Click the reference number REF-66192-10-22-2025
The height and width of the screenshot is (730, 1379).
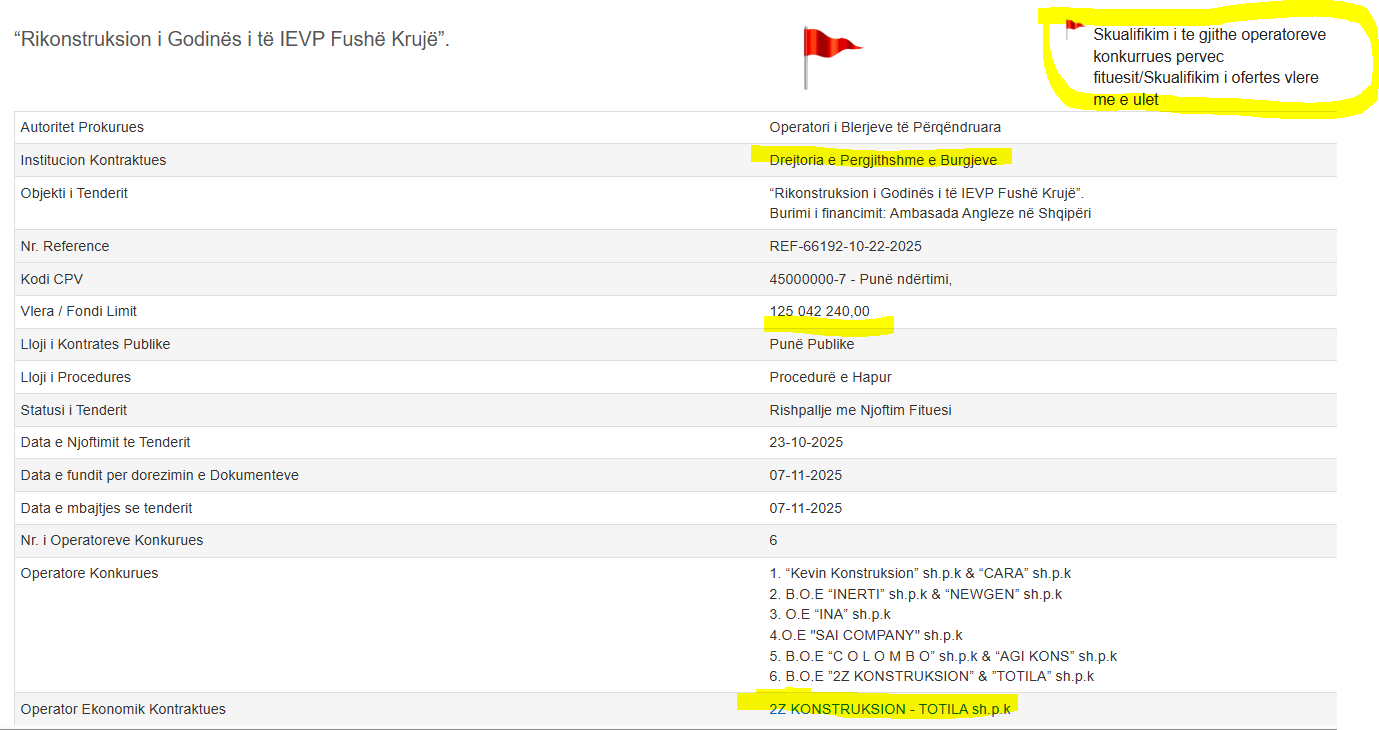(x=845, y=246)
